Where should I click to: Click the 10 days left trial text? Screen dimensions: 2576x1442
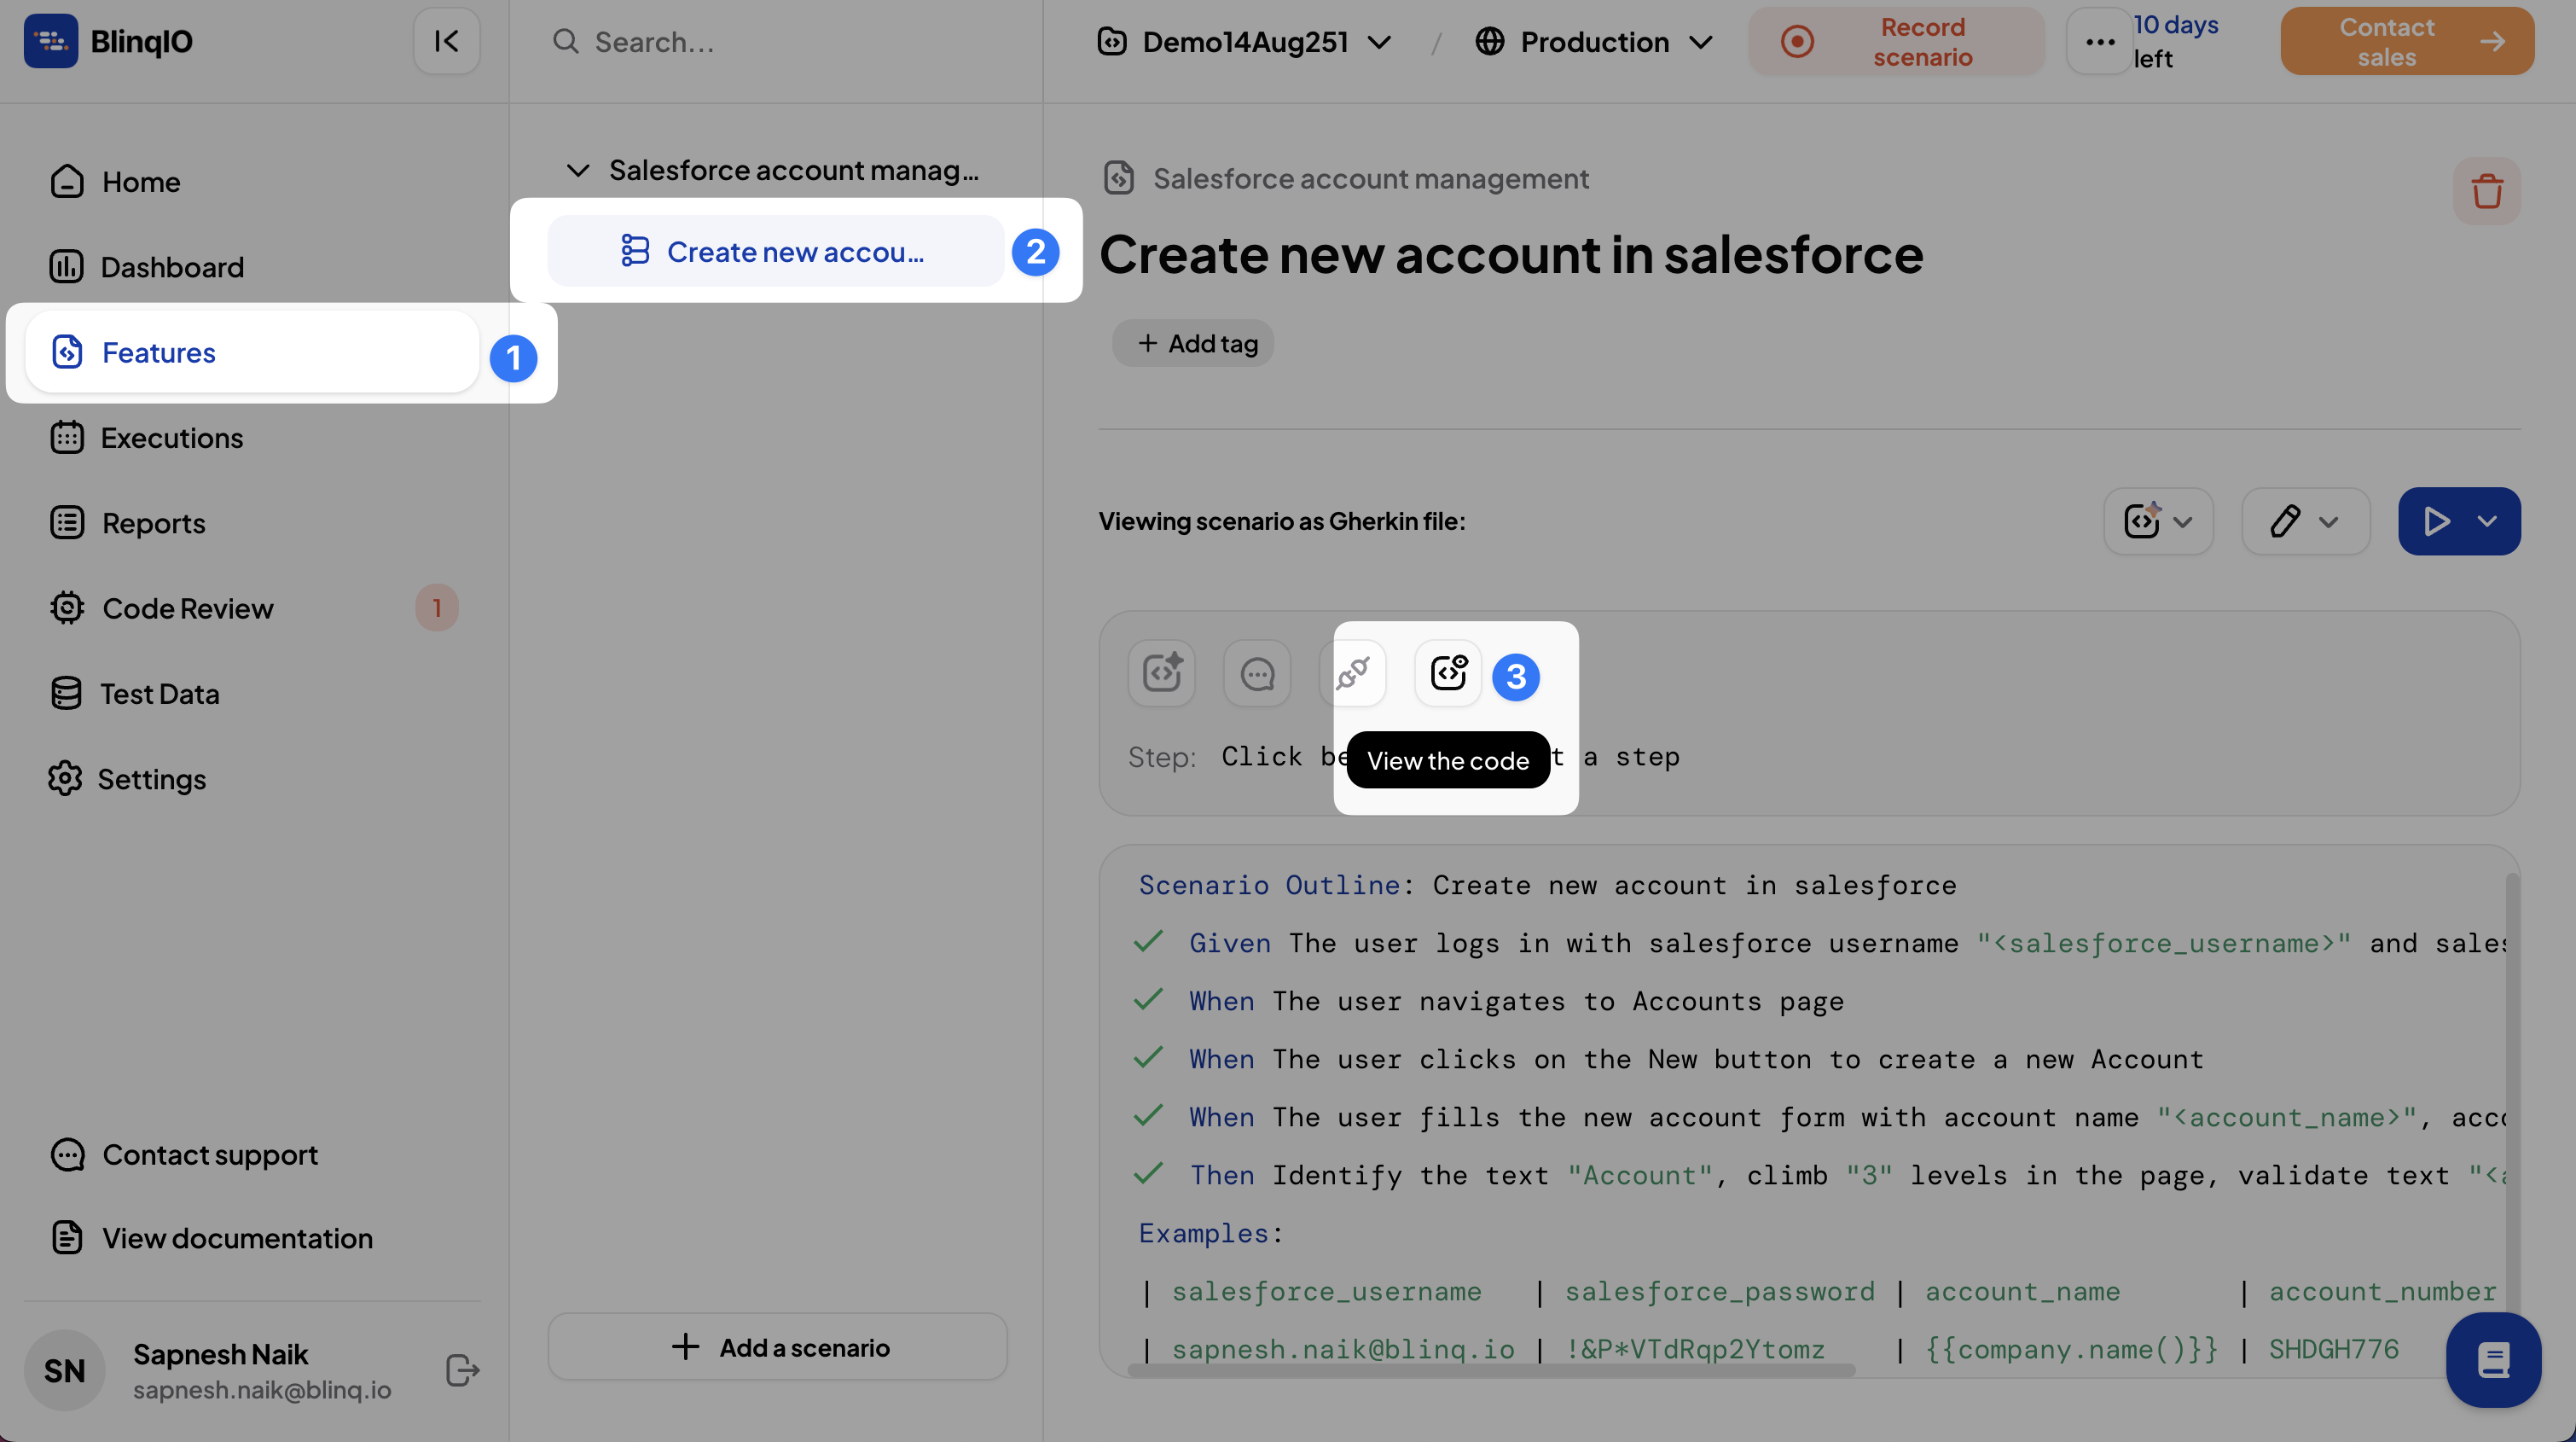[x=2176, y=41]
